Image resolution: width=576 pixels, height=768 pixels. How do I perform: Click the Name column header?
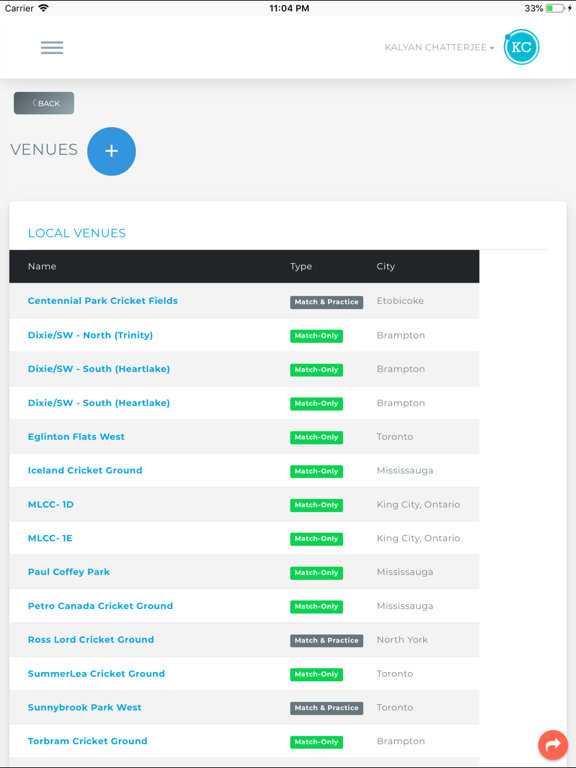42,266
